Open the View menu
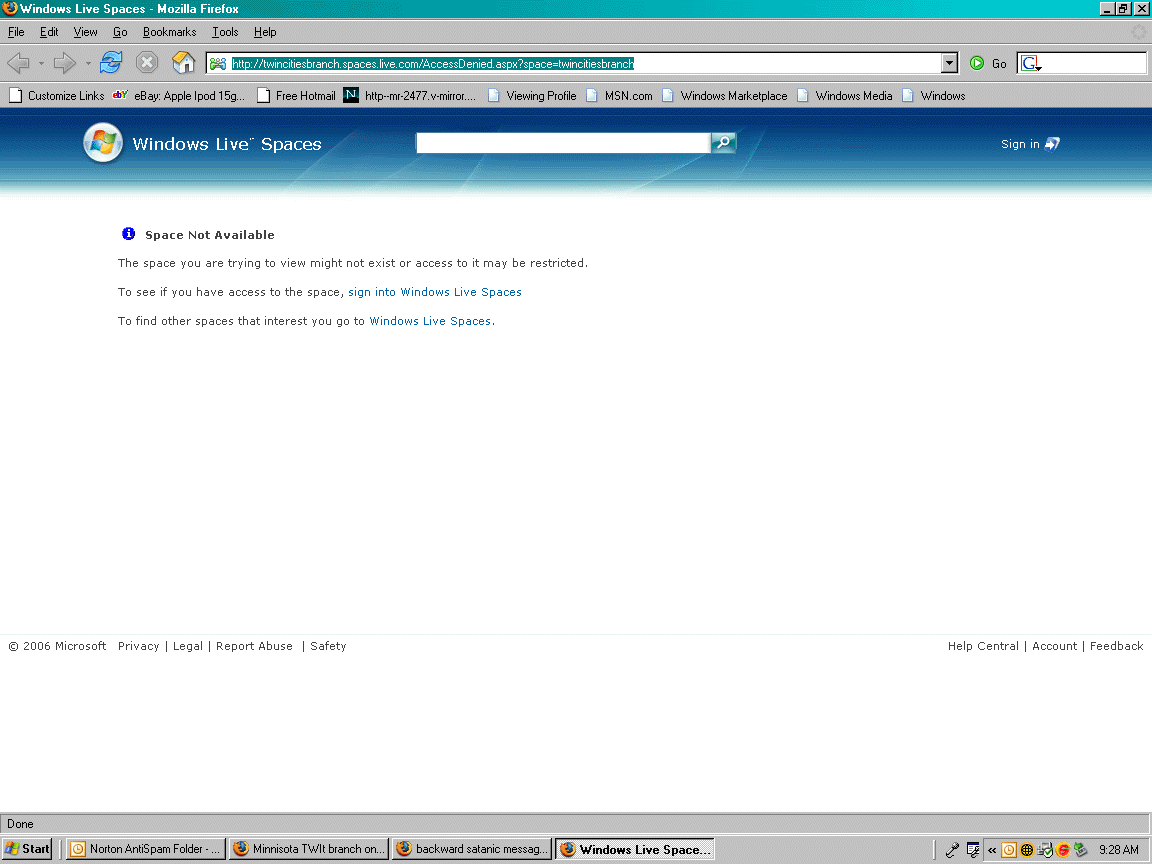 point(85,32)
